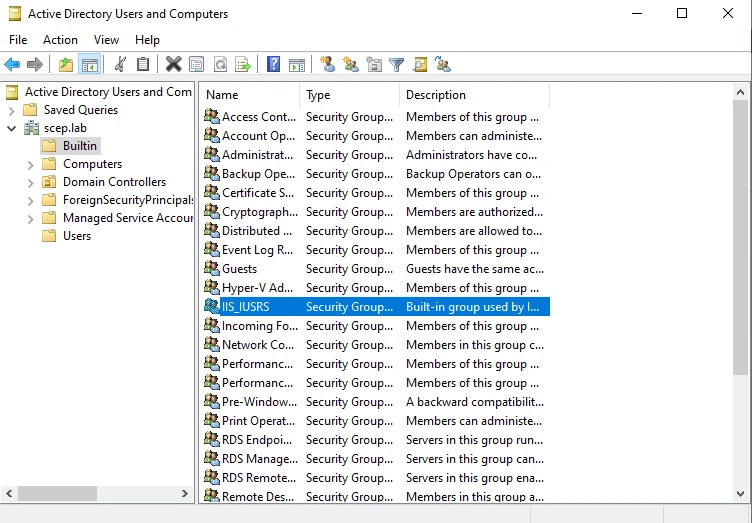Expand the Saved Queries node
Image resolution: width=752 pixels, height=523 pixels.
click(x=12, y=111)
